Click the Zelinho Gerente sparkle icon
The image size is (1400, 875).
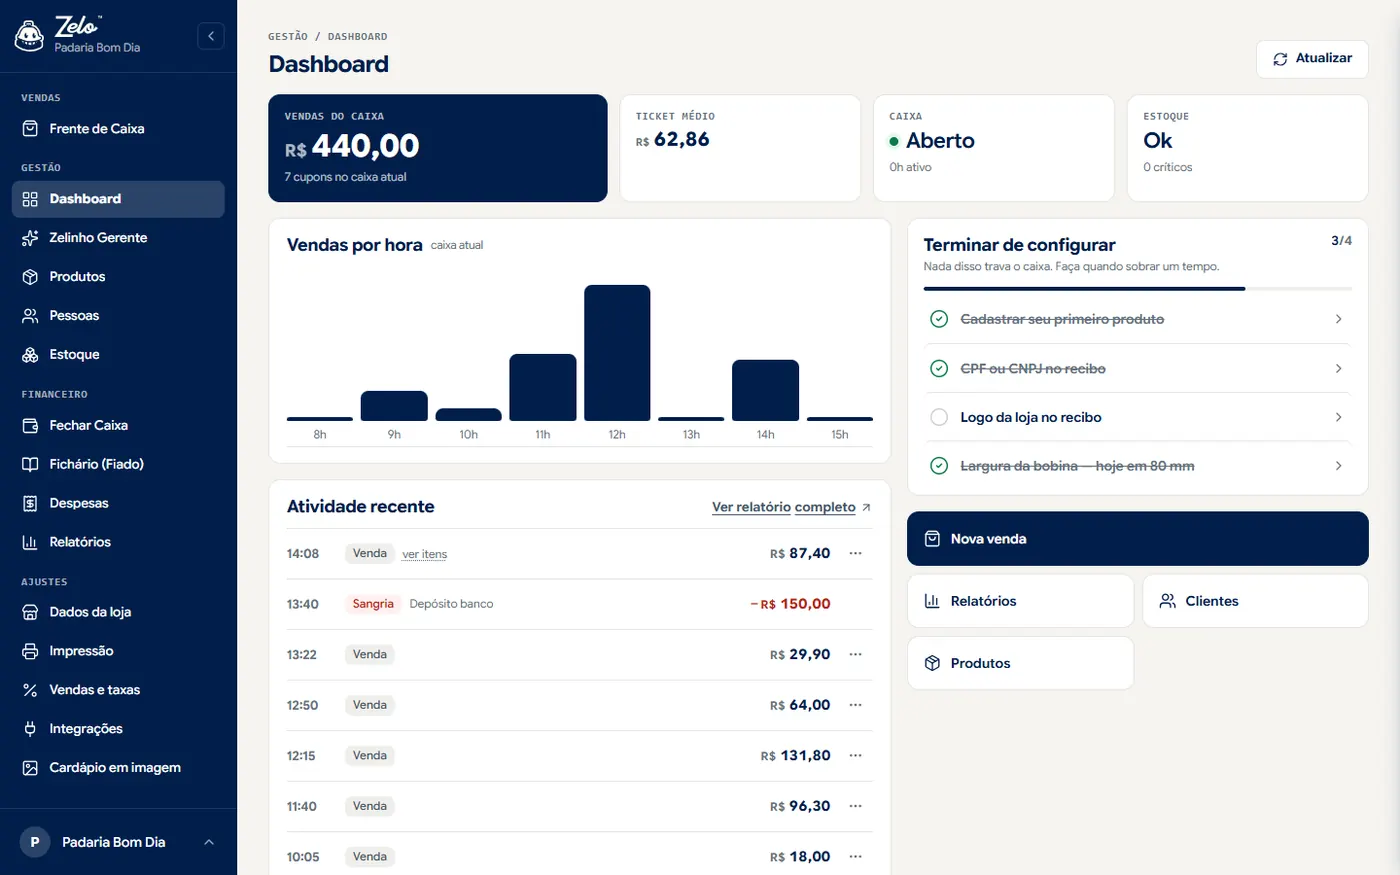tap(30, 238)
